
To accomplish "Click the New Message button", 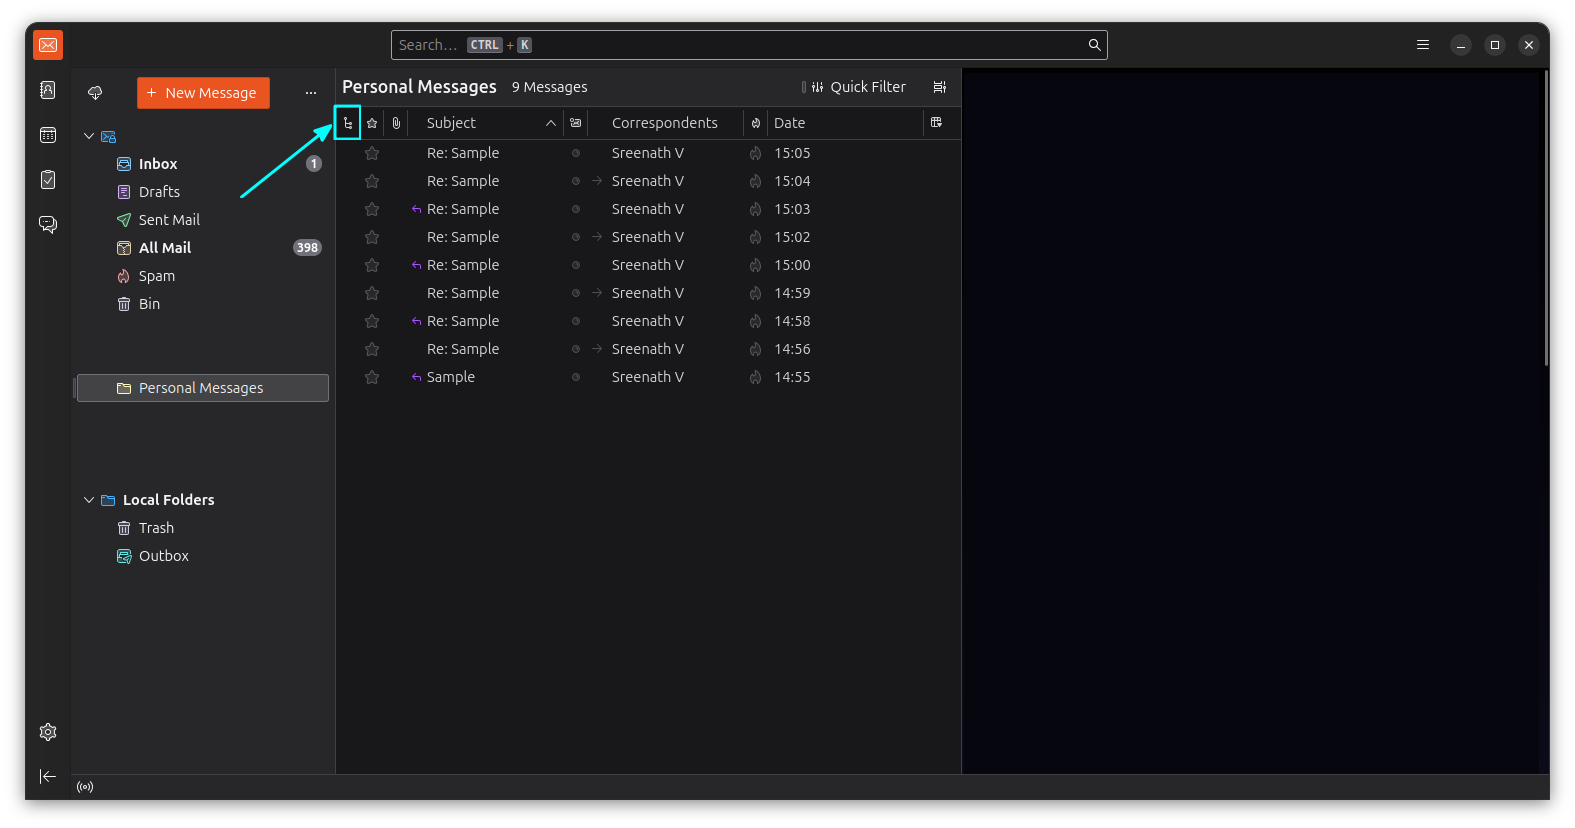I will point(203,93).
